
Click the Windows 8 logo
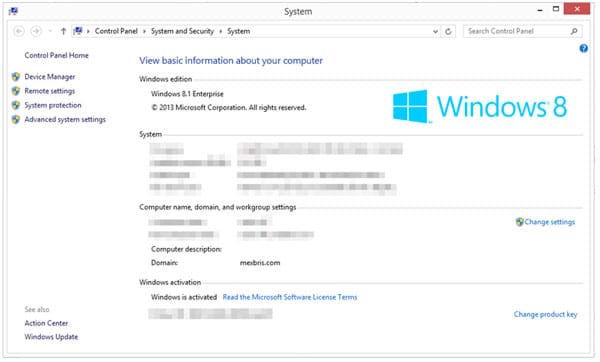click(x=480, y=106)
